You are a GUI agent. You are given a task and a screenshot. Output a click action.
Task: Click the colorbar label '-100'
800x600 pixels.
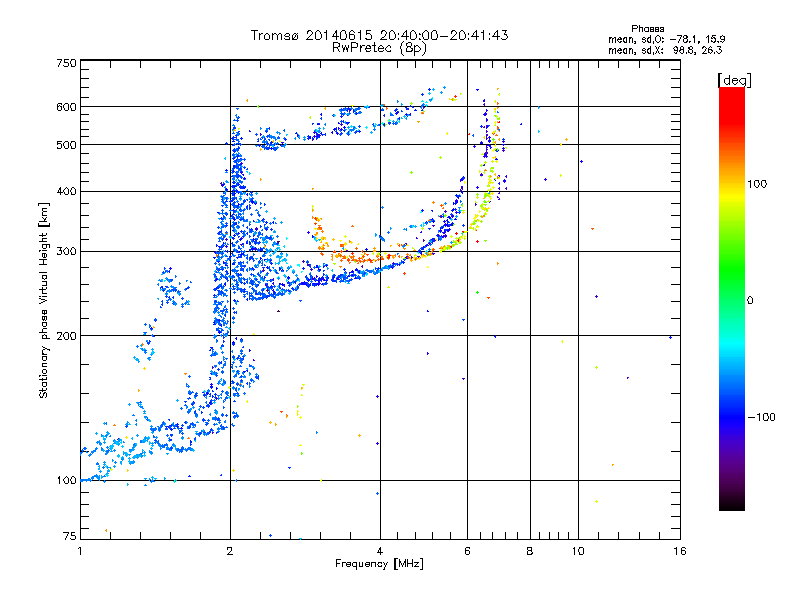[x=761, y=417]
